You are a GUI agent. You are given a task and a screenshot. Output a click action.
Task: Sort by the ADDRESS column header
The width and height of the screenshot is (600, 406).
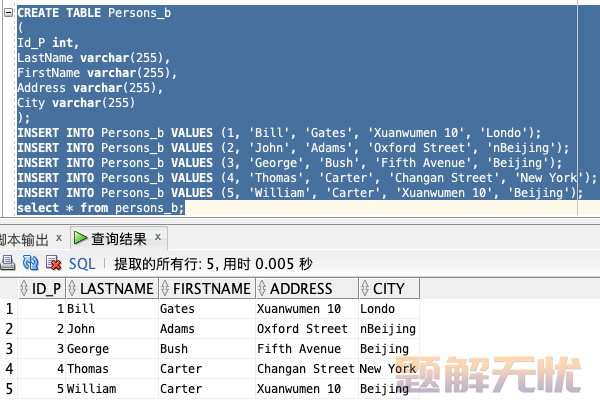point(307,289)
